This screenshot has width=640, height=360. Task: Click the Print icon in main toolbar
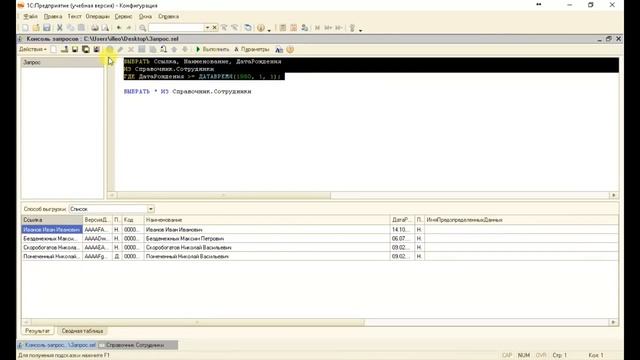coord(95,28)
